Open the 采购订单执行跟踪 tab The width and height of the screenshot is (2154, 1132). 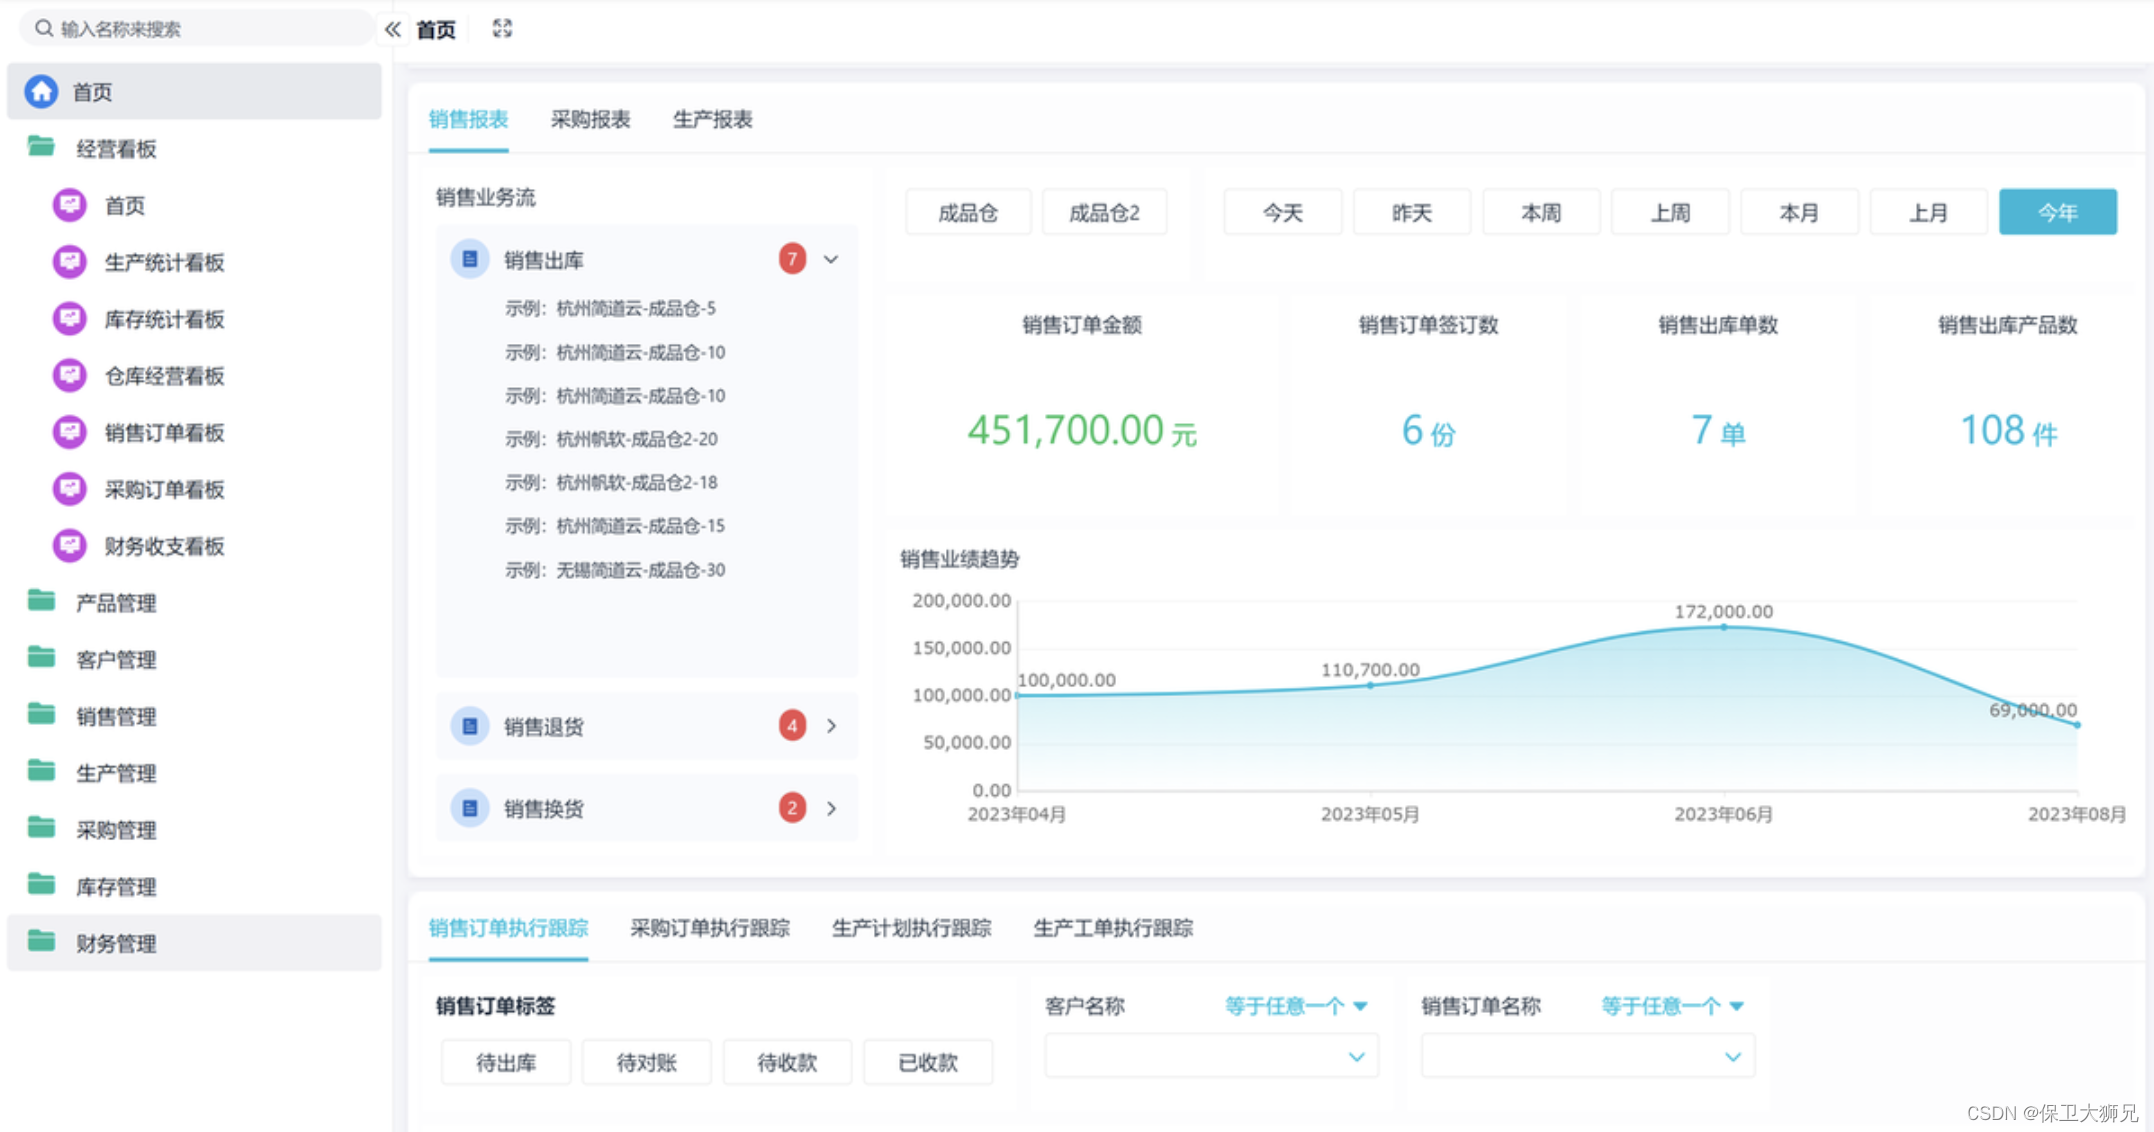point(710,928)
